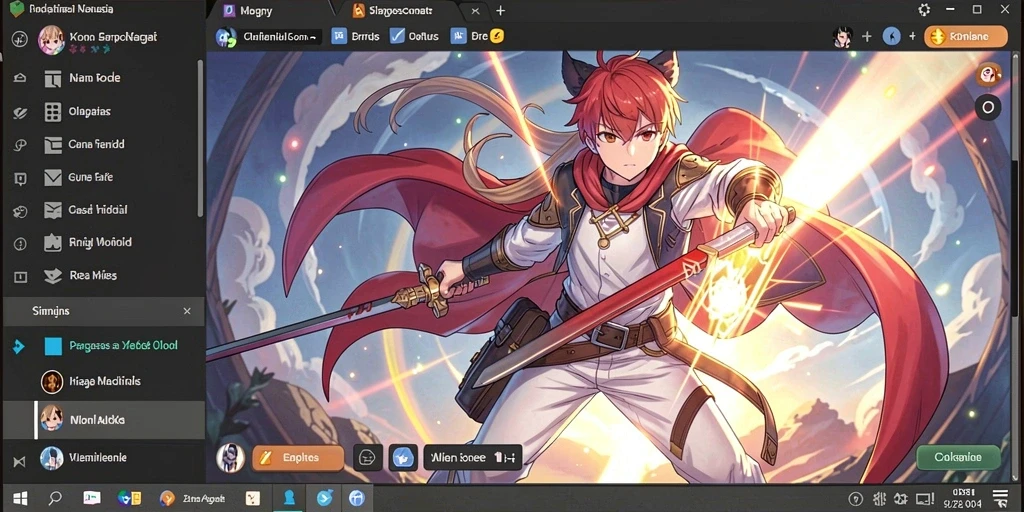Toggle the circle button at right edge
Image resolution: width=1024 pixels, height=512 pixels.
[988, 107]
